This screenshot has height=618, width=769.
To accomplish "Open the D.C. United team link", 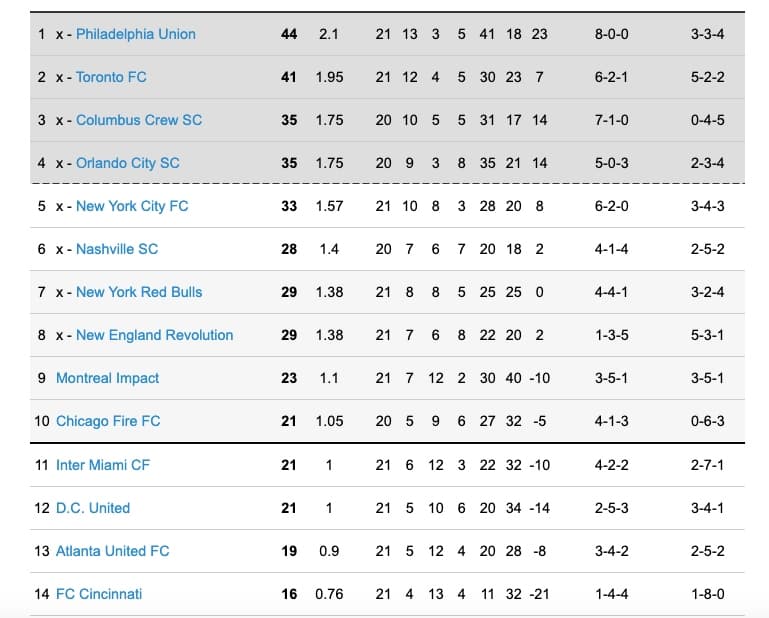I will [93, 508].
